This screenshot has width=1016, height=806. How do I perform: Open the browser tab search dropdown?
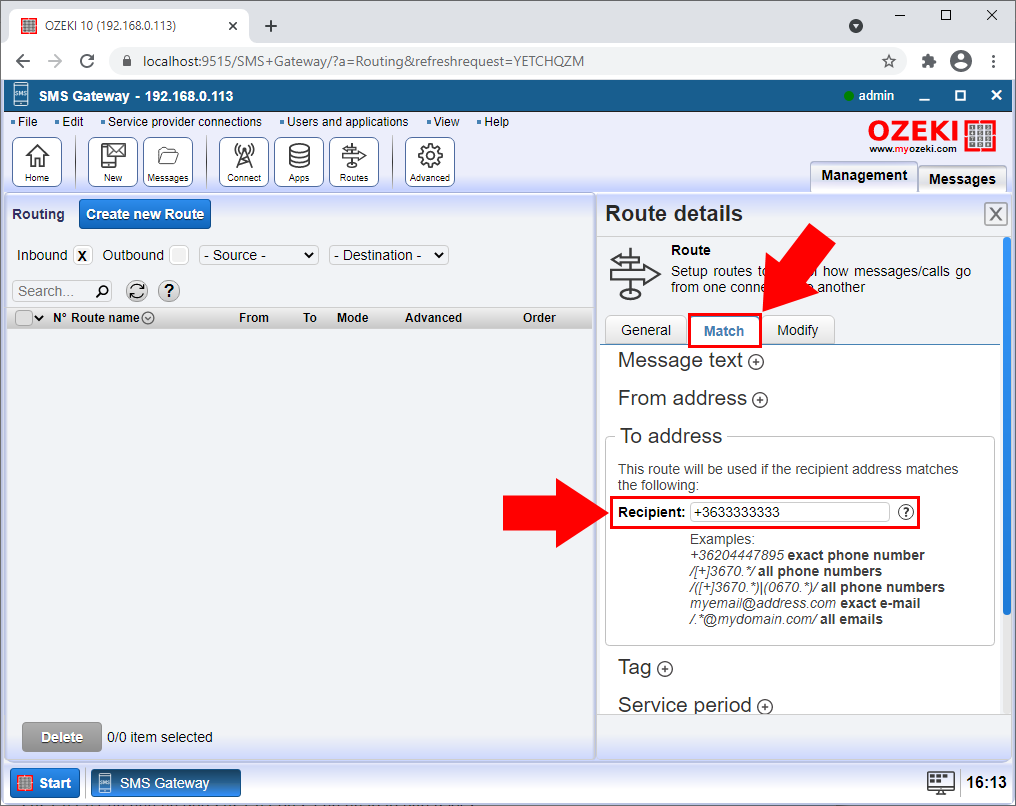pyautogui.click(x=856, y=26)
